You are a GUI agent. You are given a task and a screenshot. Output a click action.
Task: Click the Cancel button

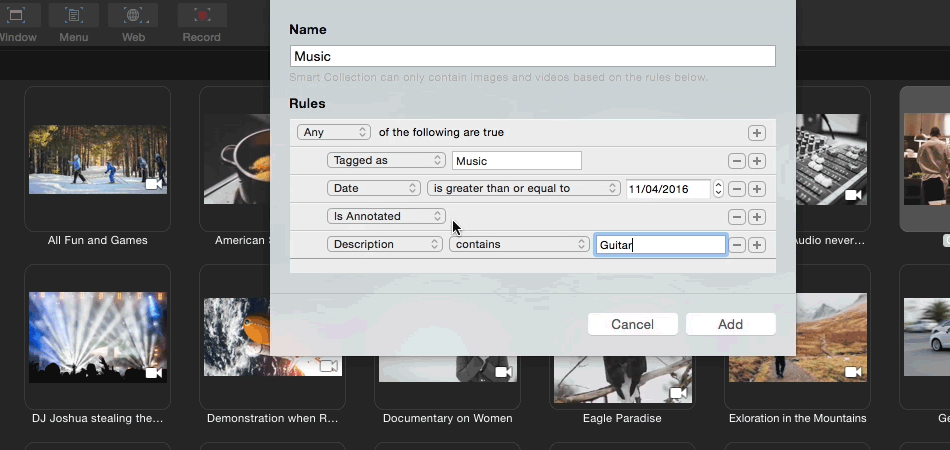[x=633, y=324]
